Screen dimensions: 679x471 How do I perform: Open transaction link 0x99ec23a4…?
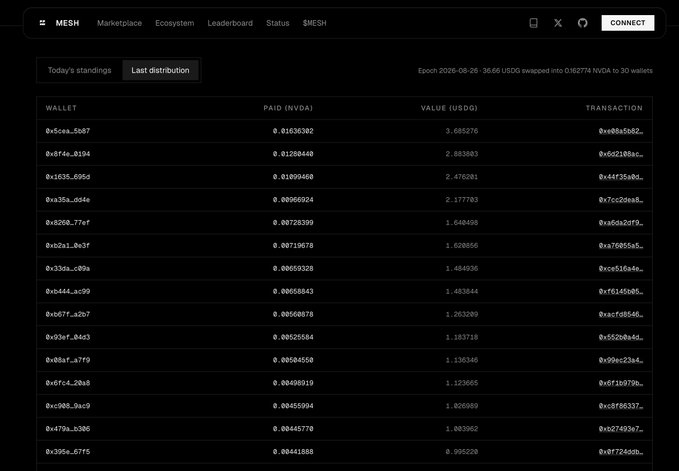pyautogui.click(x=621, y=360)
